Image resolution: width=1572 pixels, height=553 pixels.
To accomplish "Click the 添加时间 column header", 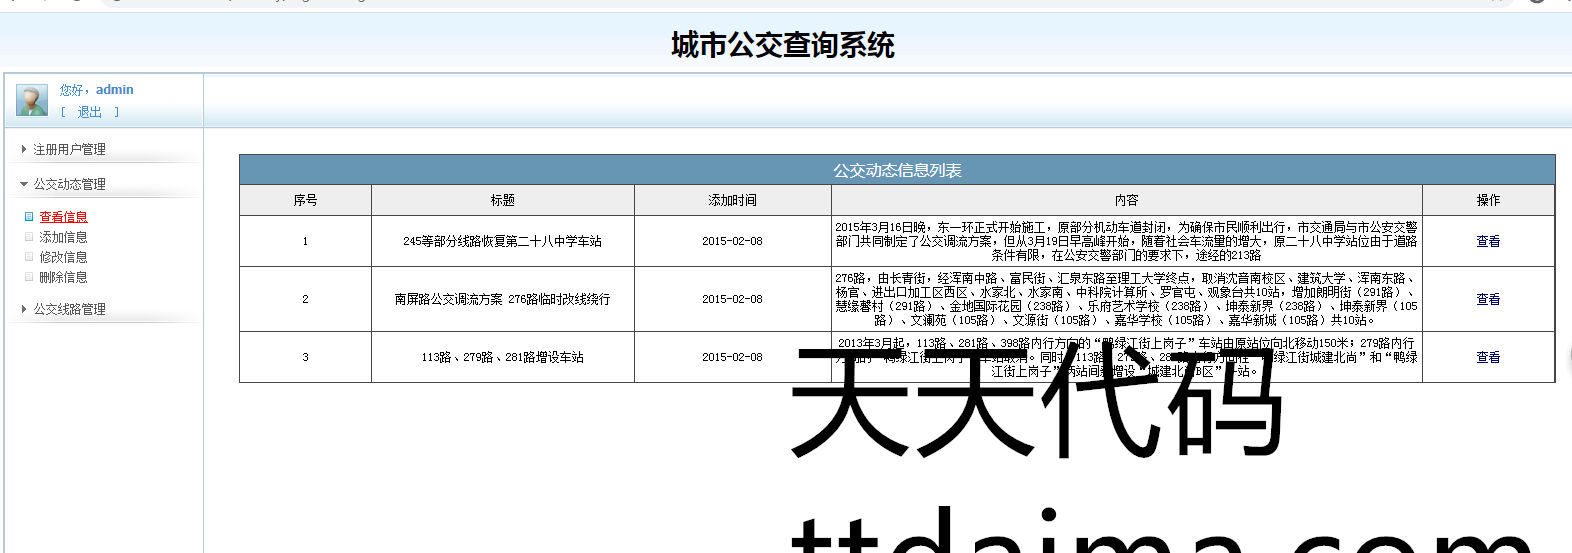I will click(x=732, y=200).
